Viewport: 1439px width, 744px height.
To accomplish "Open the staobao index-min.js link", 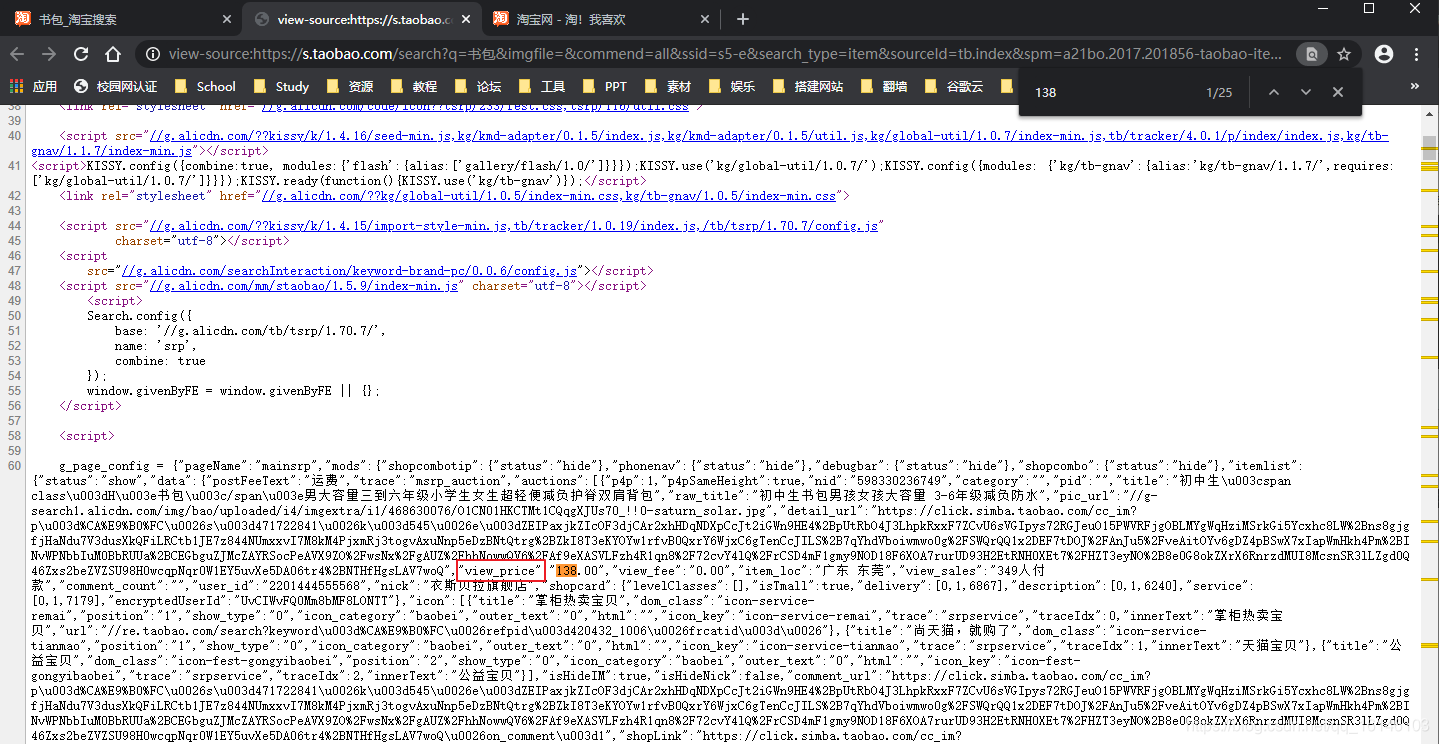I will (x=304, y=286).
